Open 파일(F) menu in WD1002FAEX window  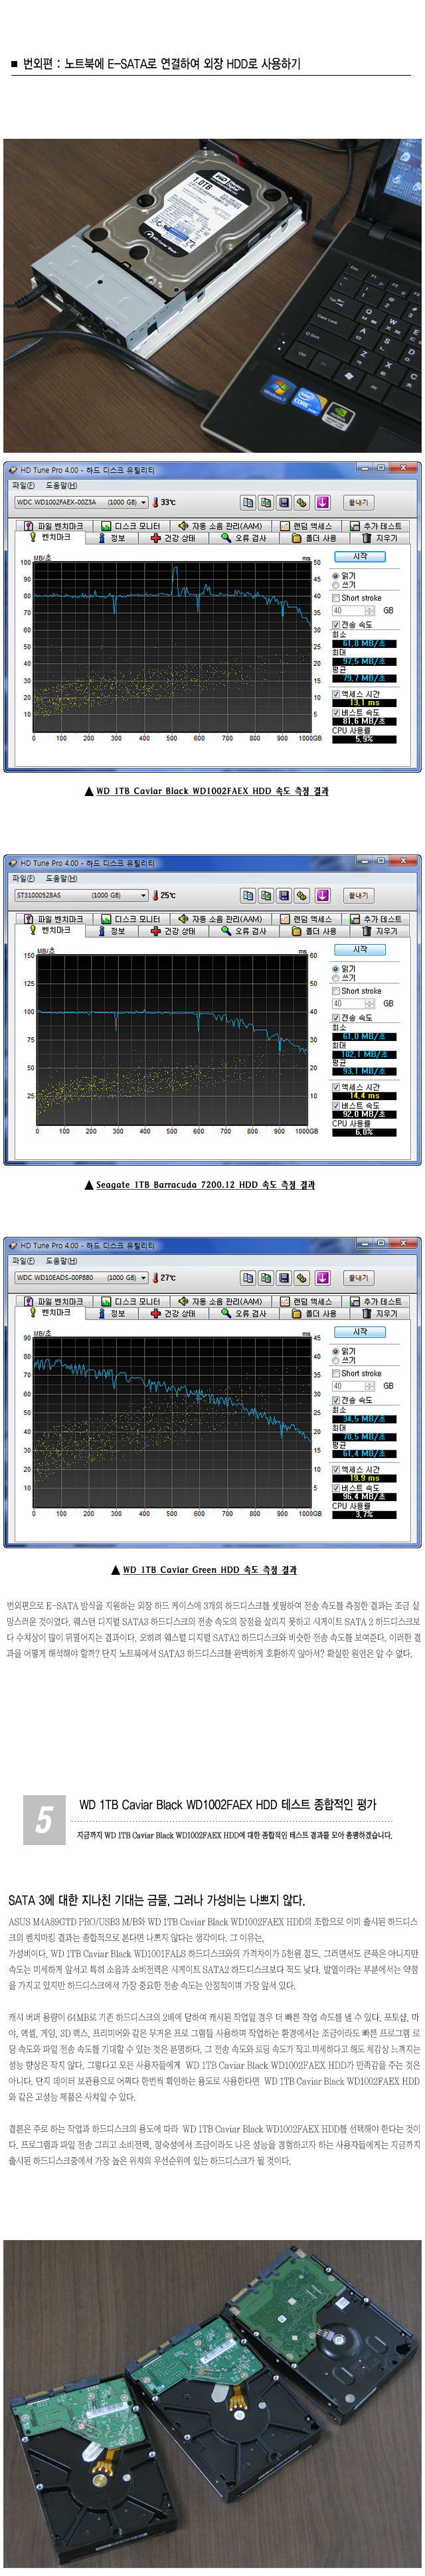pos(23,485)
